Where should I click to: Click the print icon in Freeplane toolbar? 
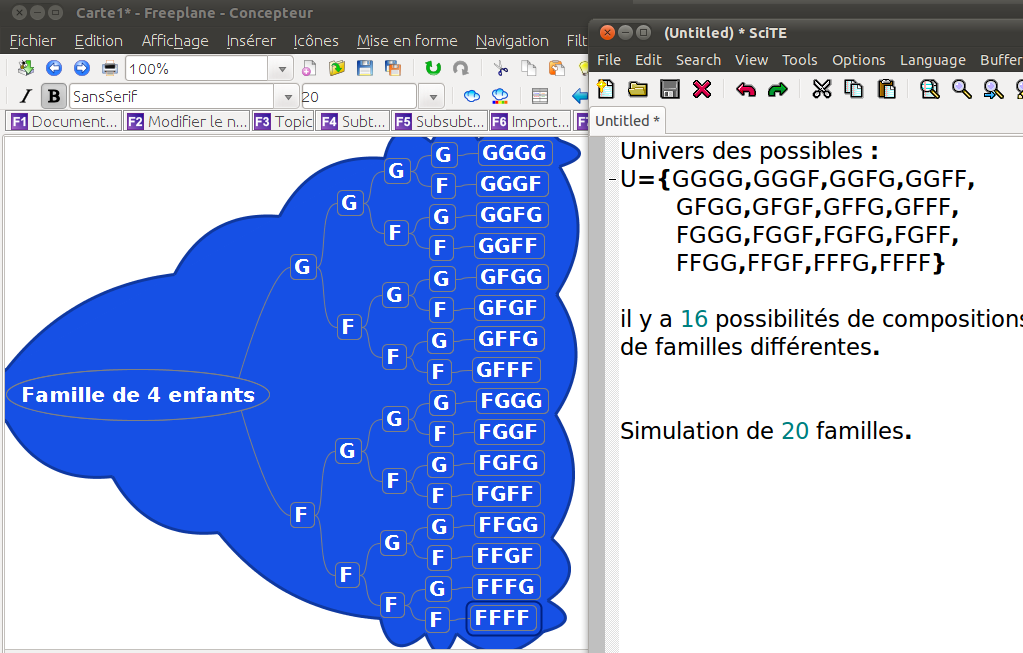coord(110,69)
